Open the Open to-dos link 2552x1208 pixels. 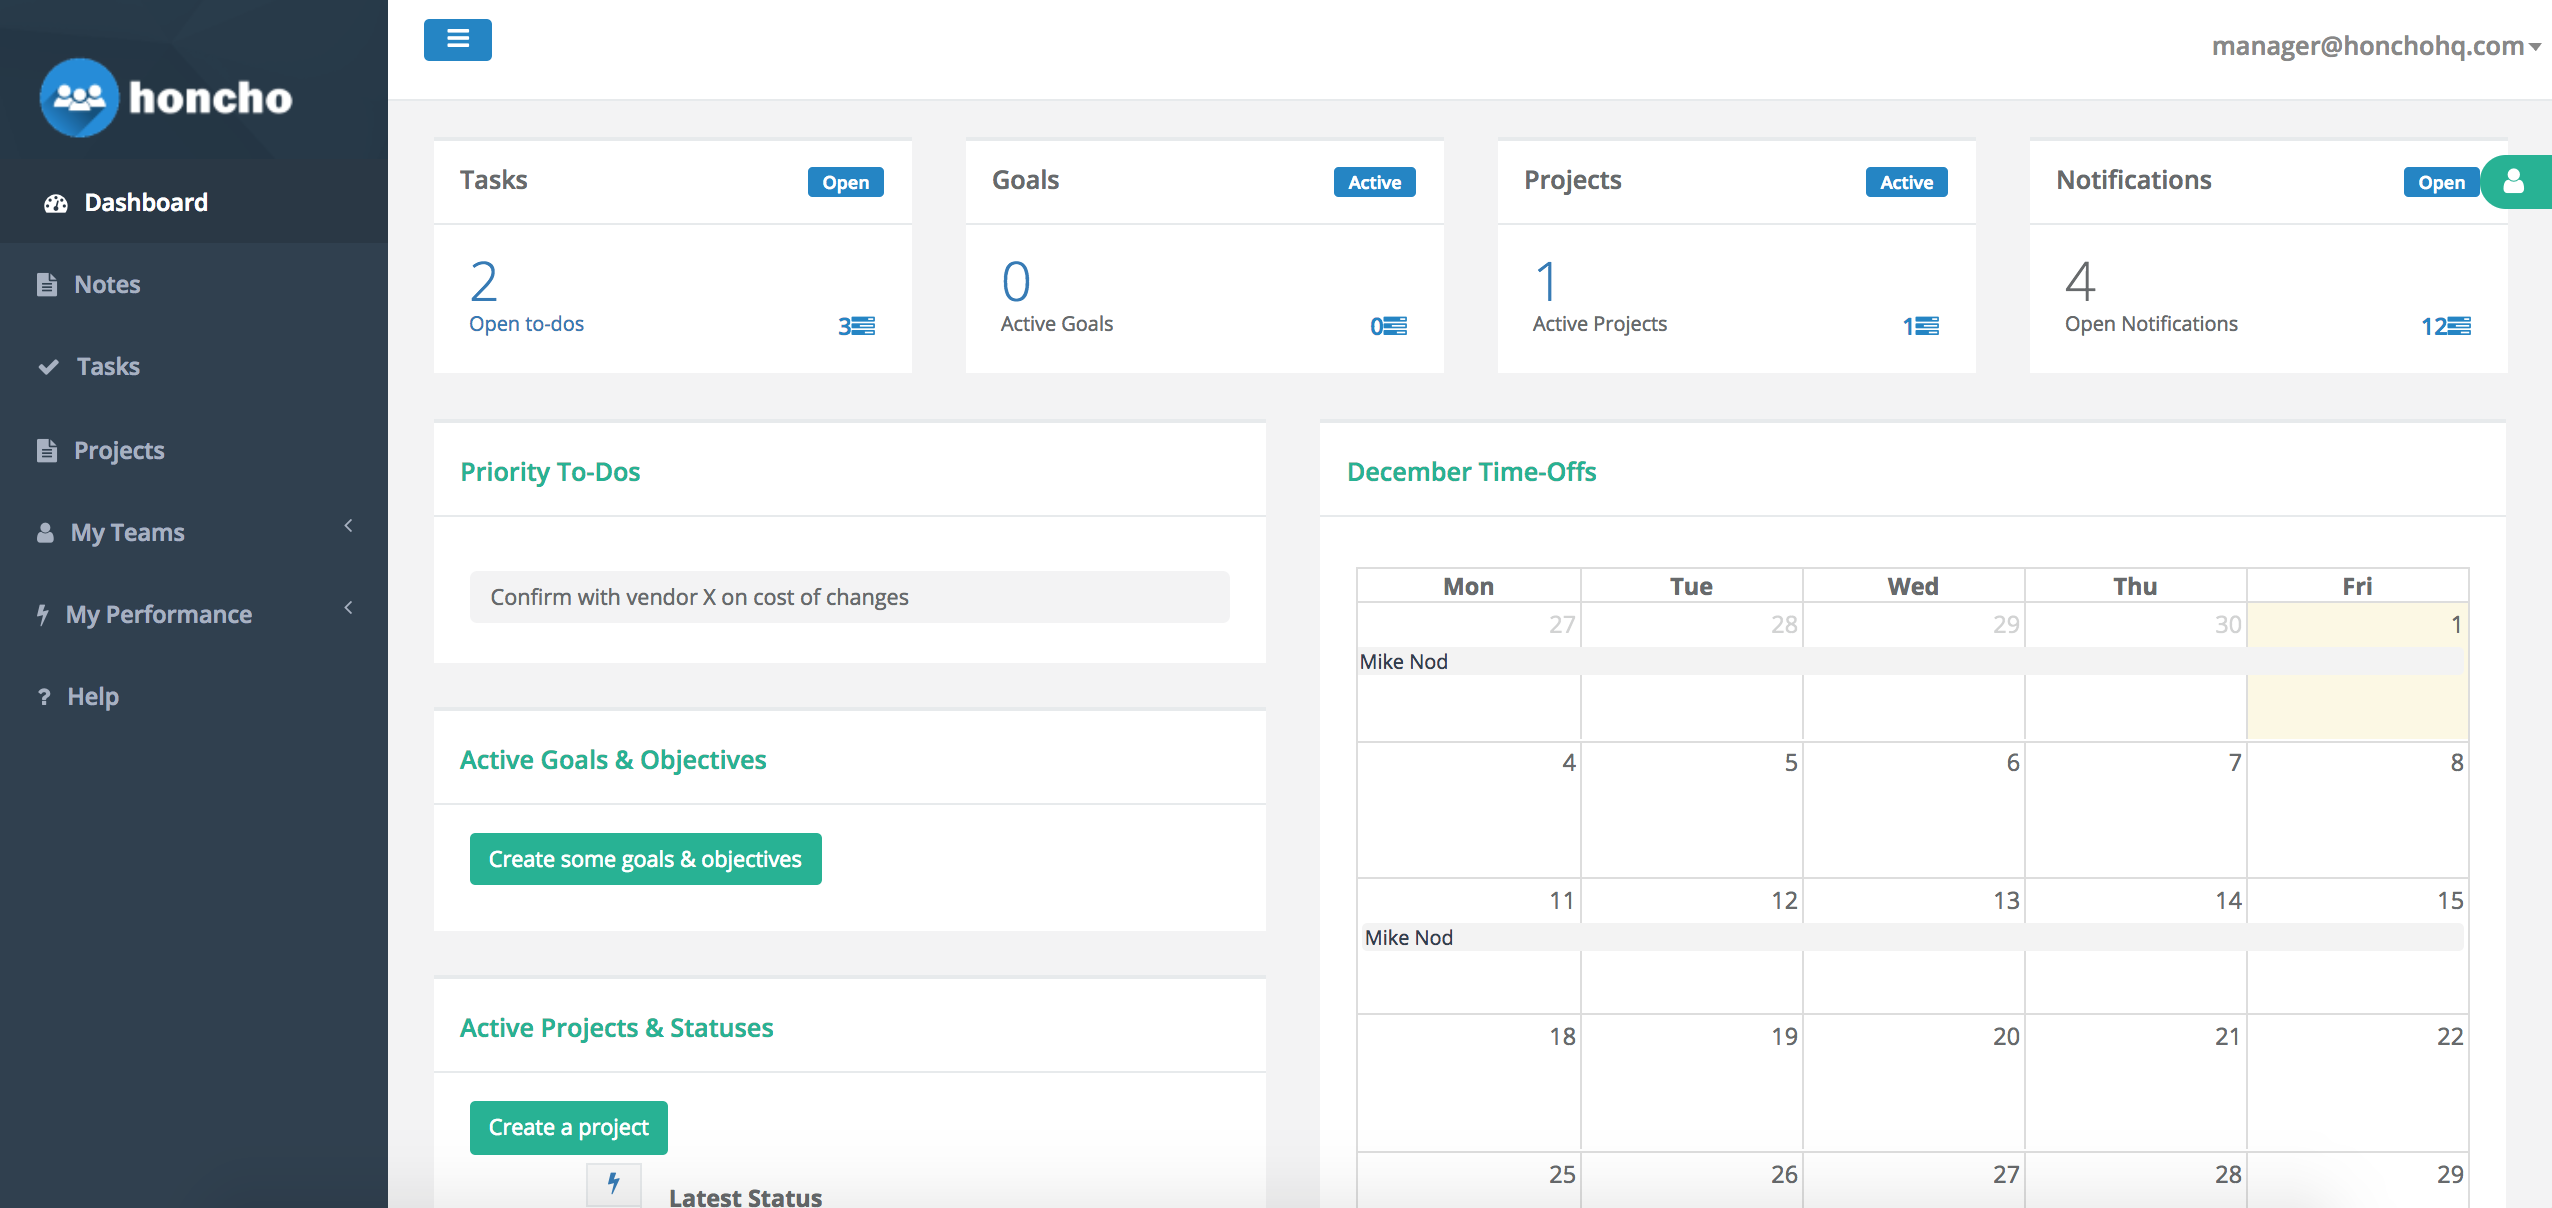526,324
